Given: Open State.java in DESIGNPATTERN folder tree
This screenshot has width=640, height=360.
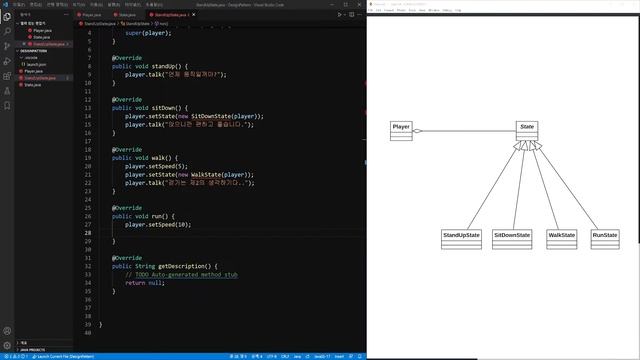Looking at the screenshot, I should [x=33, y=85].
